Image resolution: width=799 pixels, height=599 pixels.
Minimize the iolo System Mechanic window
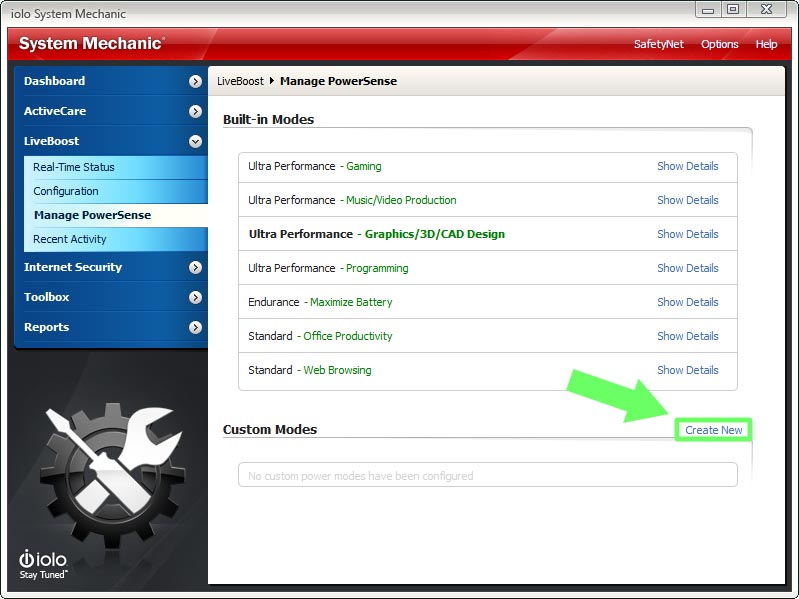(707, 10)
